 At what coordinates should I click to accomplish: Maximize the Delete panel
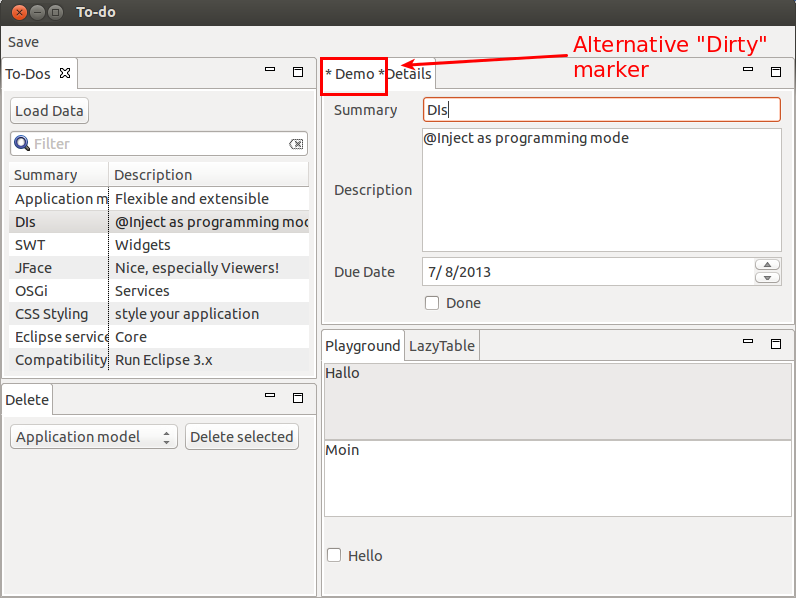(x=298, y=398)
